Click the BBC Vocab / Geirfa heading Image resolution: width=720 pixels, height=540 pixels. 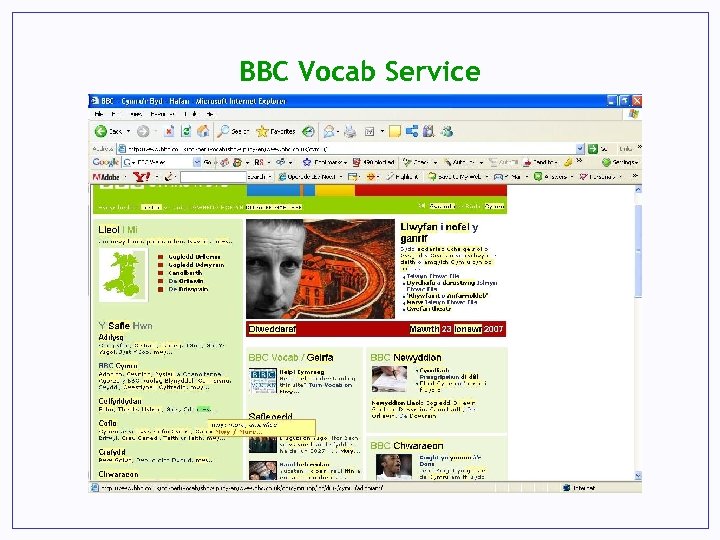point(291,357)
